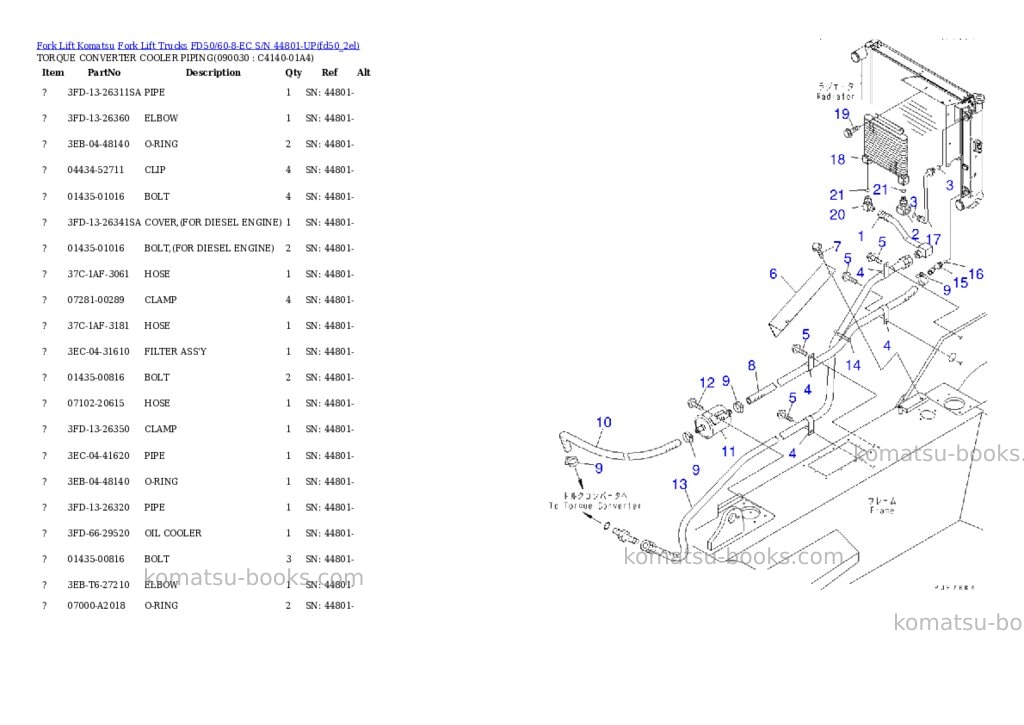The width and height of the screenshot is (1024, 725).
Task: Select part number 3EC-04-31610
Action: point(99,351)
